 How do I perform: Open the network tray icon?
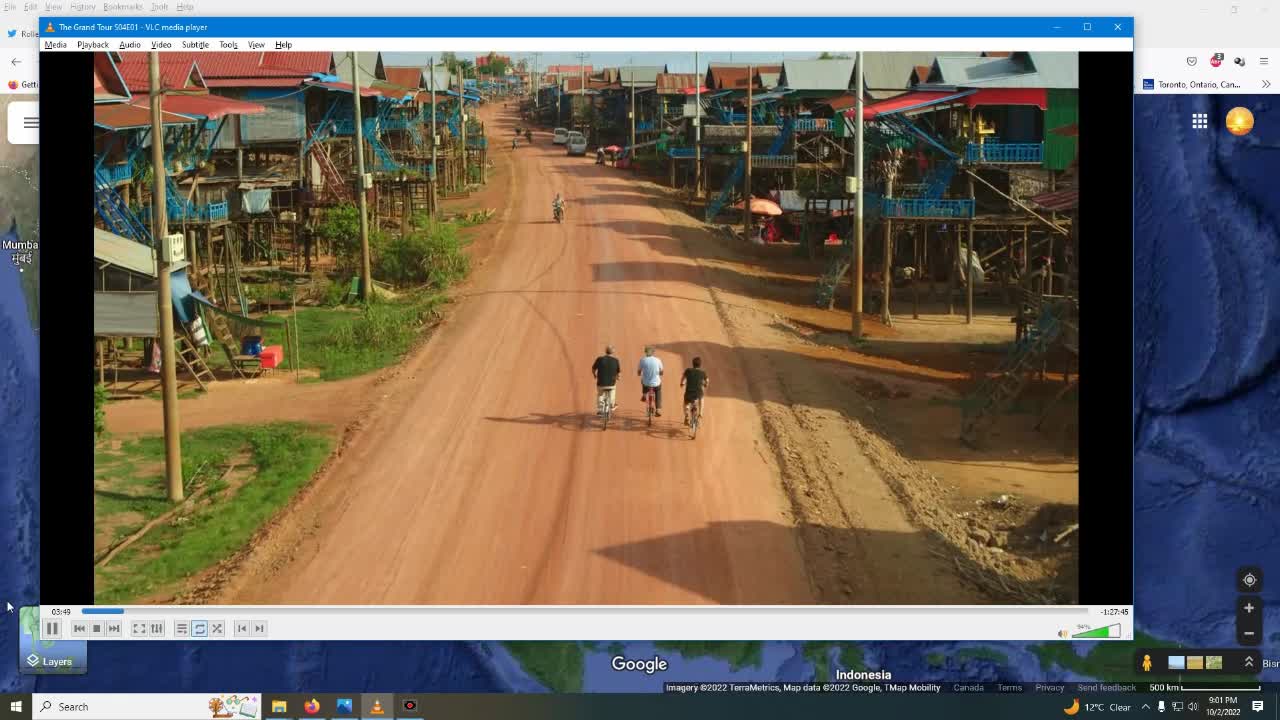[x=1177, y=707]
